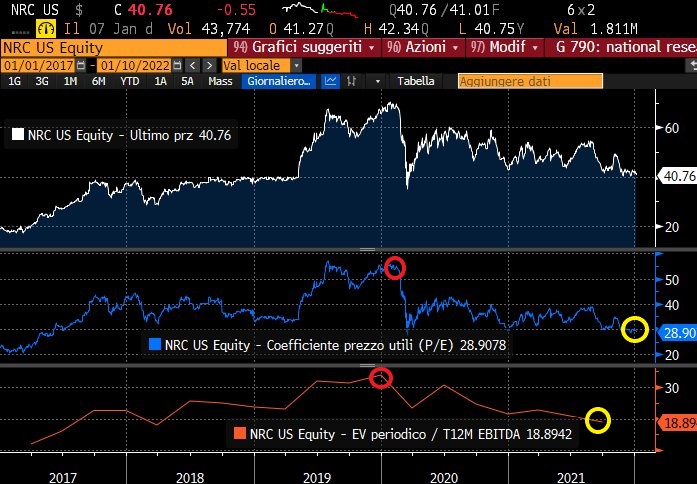This screenshot has width=697, height=484.
Task: Click the 40.76 last price axis label
Action: pyautogui.click(x=678, y=176)
